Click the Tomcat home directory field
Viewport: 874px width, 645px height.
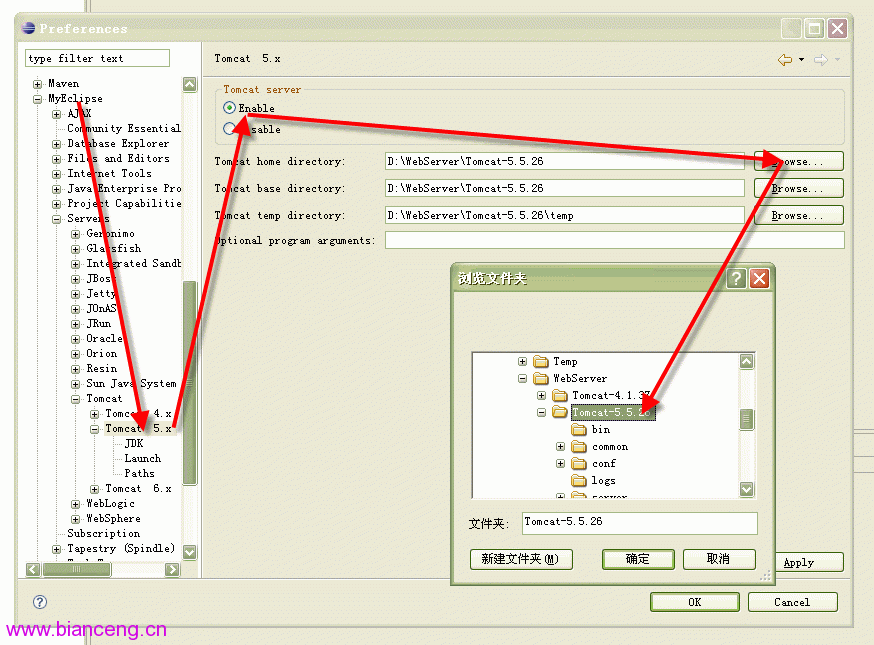pyautogui.click(x=565, y=162)
